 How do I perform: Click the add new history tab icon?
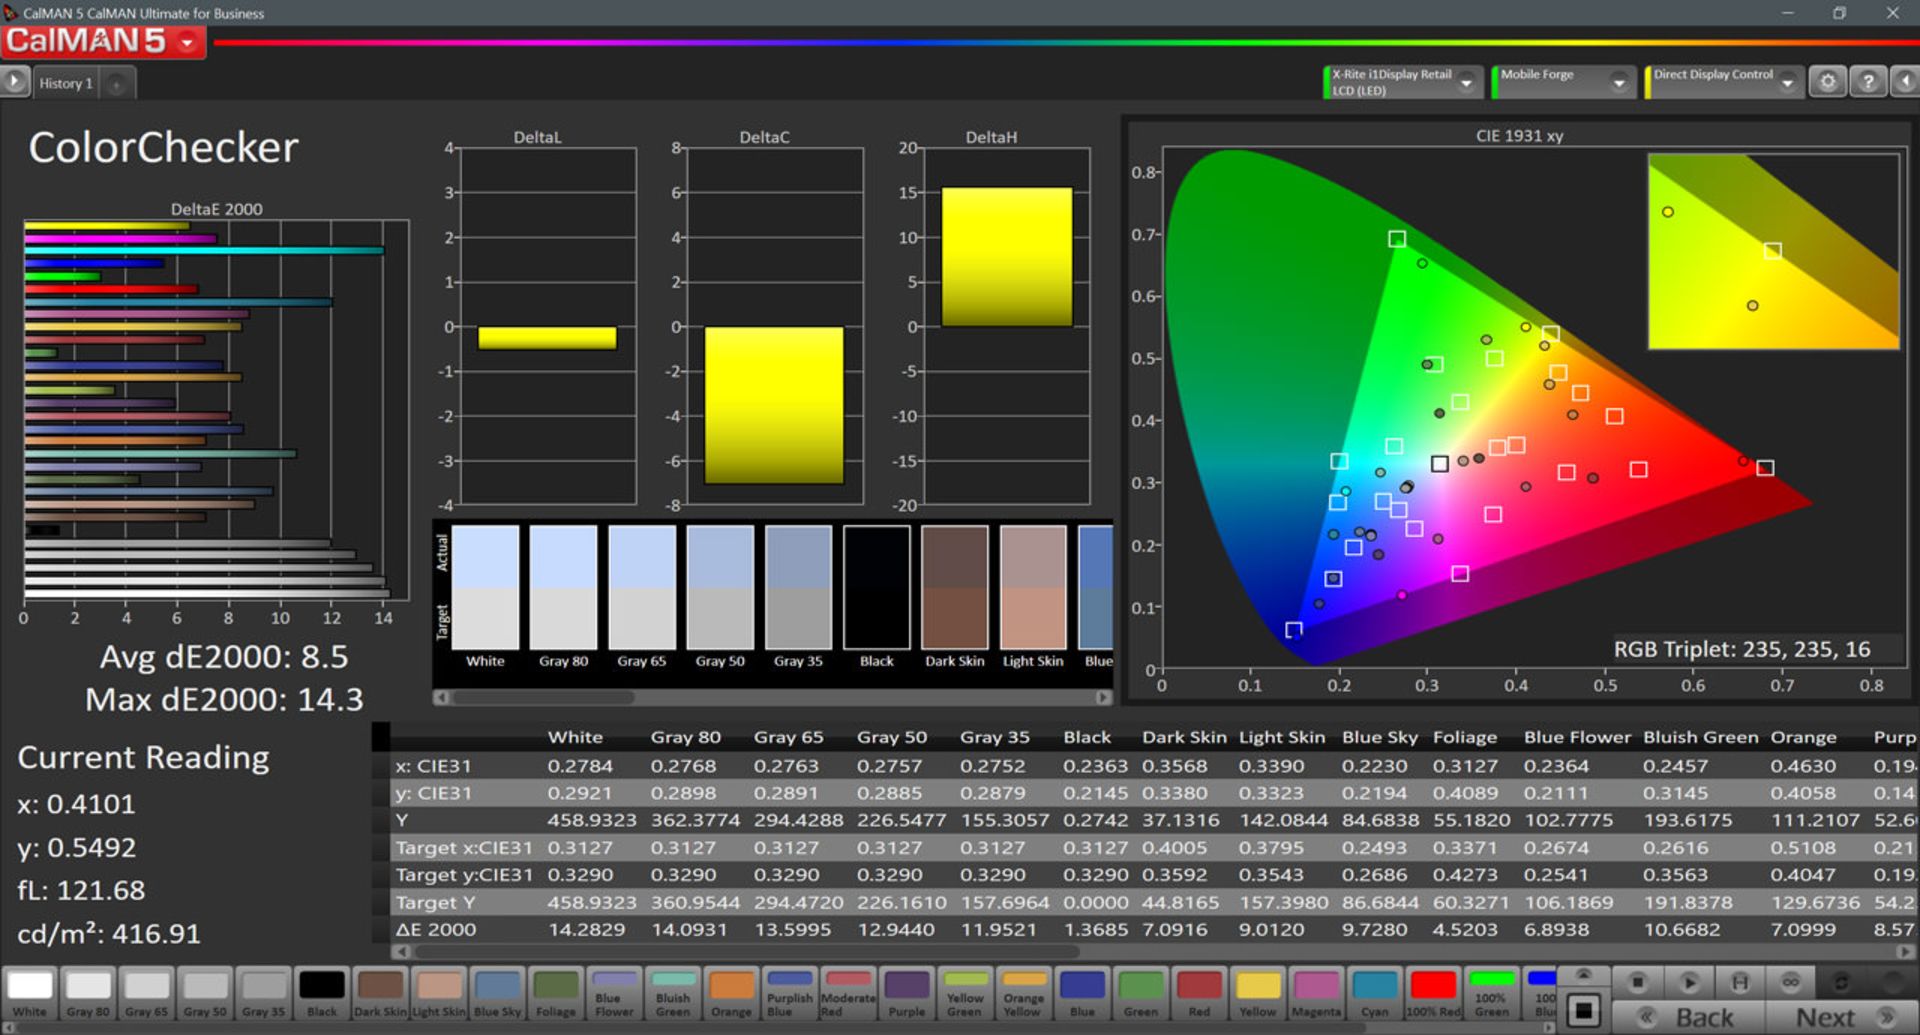[117, 84]
